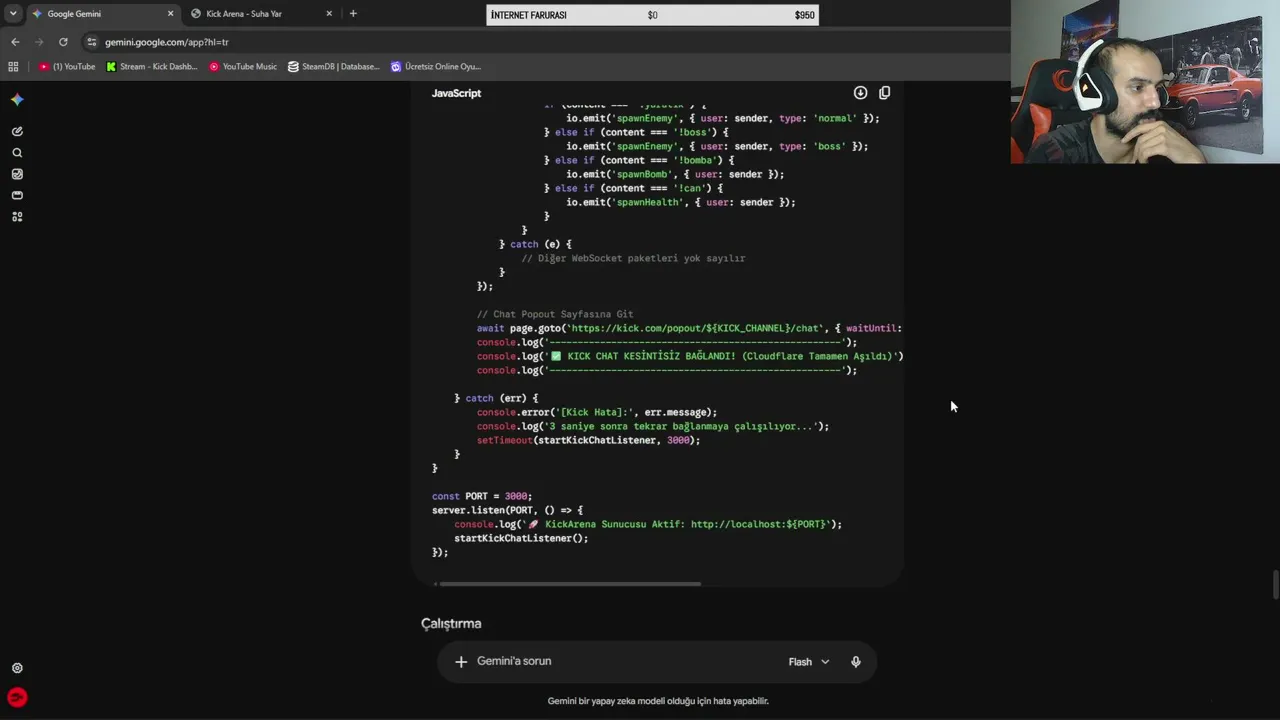1280x720 pixels.
Task: Click the "console.error('[Kick Hata]:'" line
Action: (x=597, y=412)
